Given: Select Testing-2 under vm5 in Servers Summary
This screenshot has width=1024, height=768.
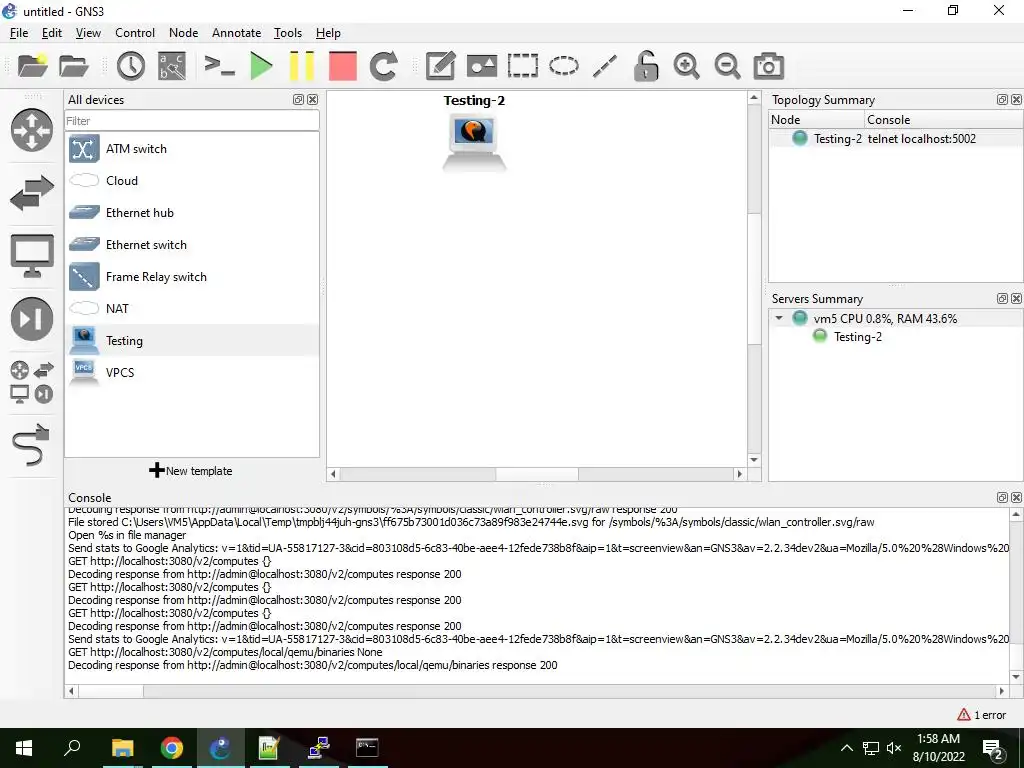Looking at the screenshot, I should click(857, 337).
